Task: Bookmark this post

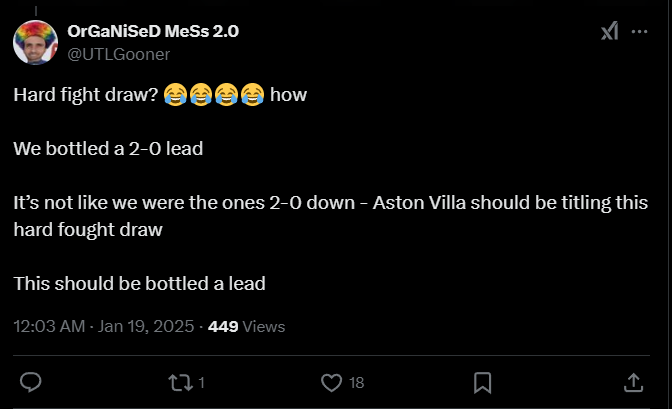Action: point(482,382)
